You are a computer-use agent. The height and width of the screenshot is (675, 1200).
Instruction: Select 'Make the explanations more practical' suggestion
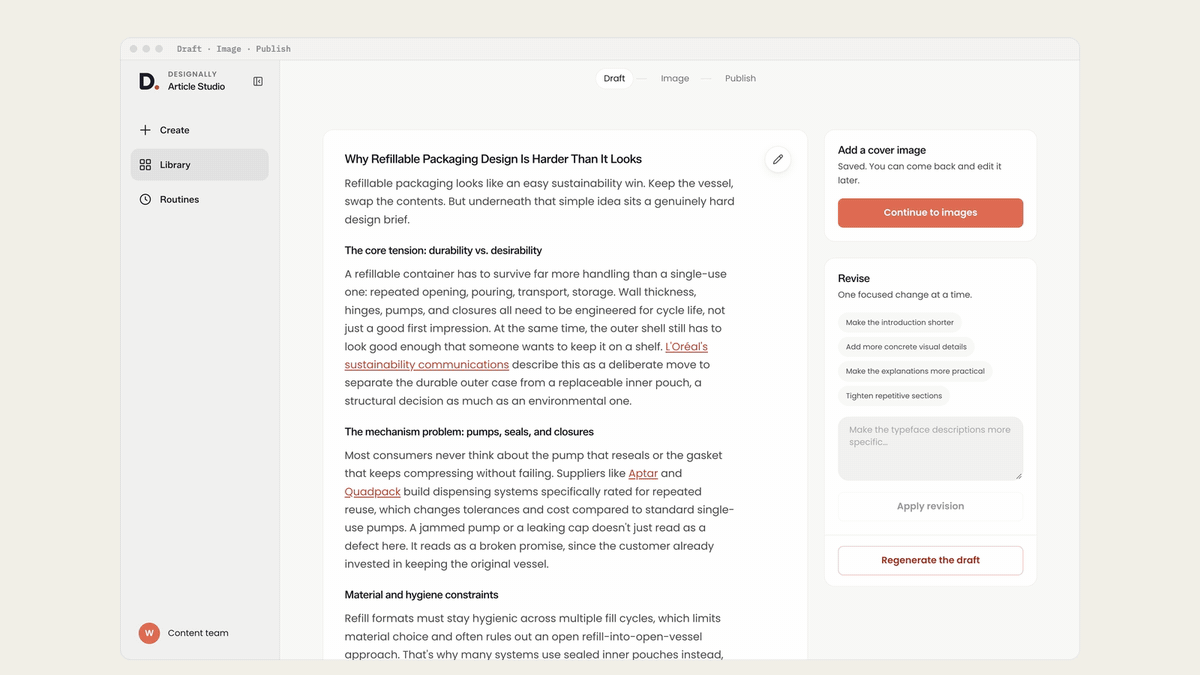coord(915,371)
